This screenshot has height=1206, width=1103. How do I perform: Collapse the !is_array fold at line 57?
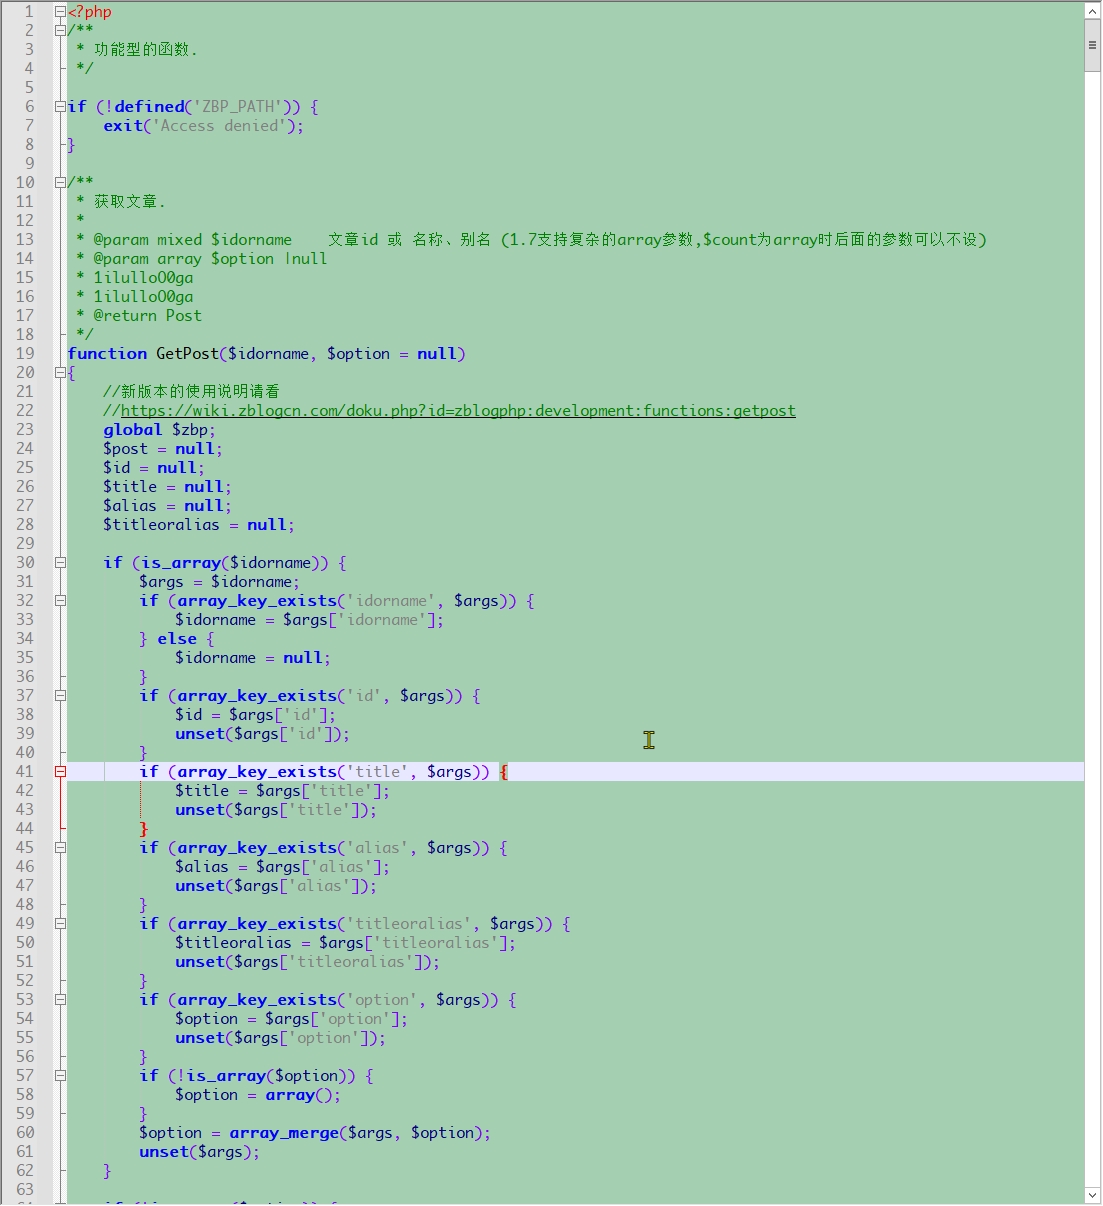60,1076
